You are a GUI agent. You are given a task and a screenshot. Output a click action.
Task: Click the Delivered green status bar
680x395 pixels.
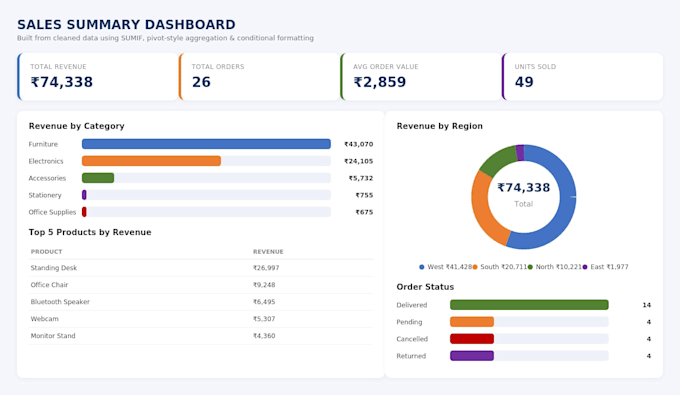(x=530, y=305)
